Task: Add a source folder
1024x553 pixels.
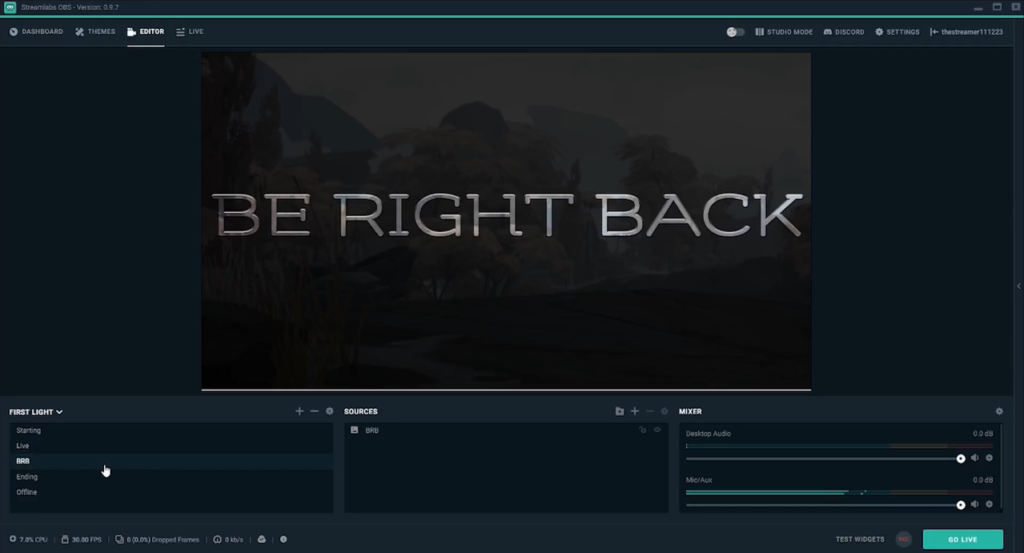Action: pos(619,411)
